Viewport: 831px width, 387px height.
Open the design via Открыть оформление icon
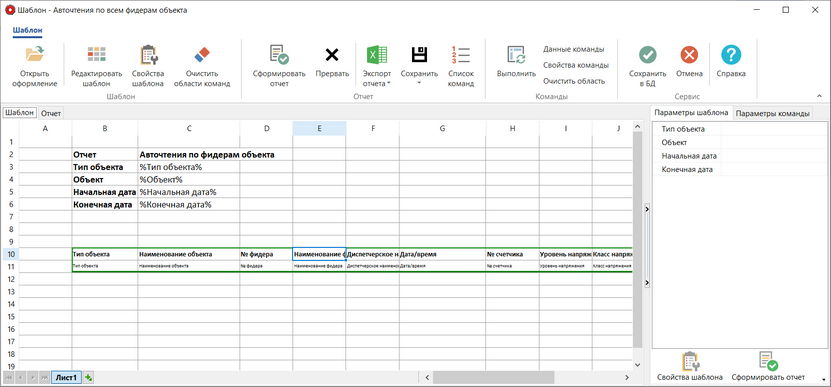point(35,54)
